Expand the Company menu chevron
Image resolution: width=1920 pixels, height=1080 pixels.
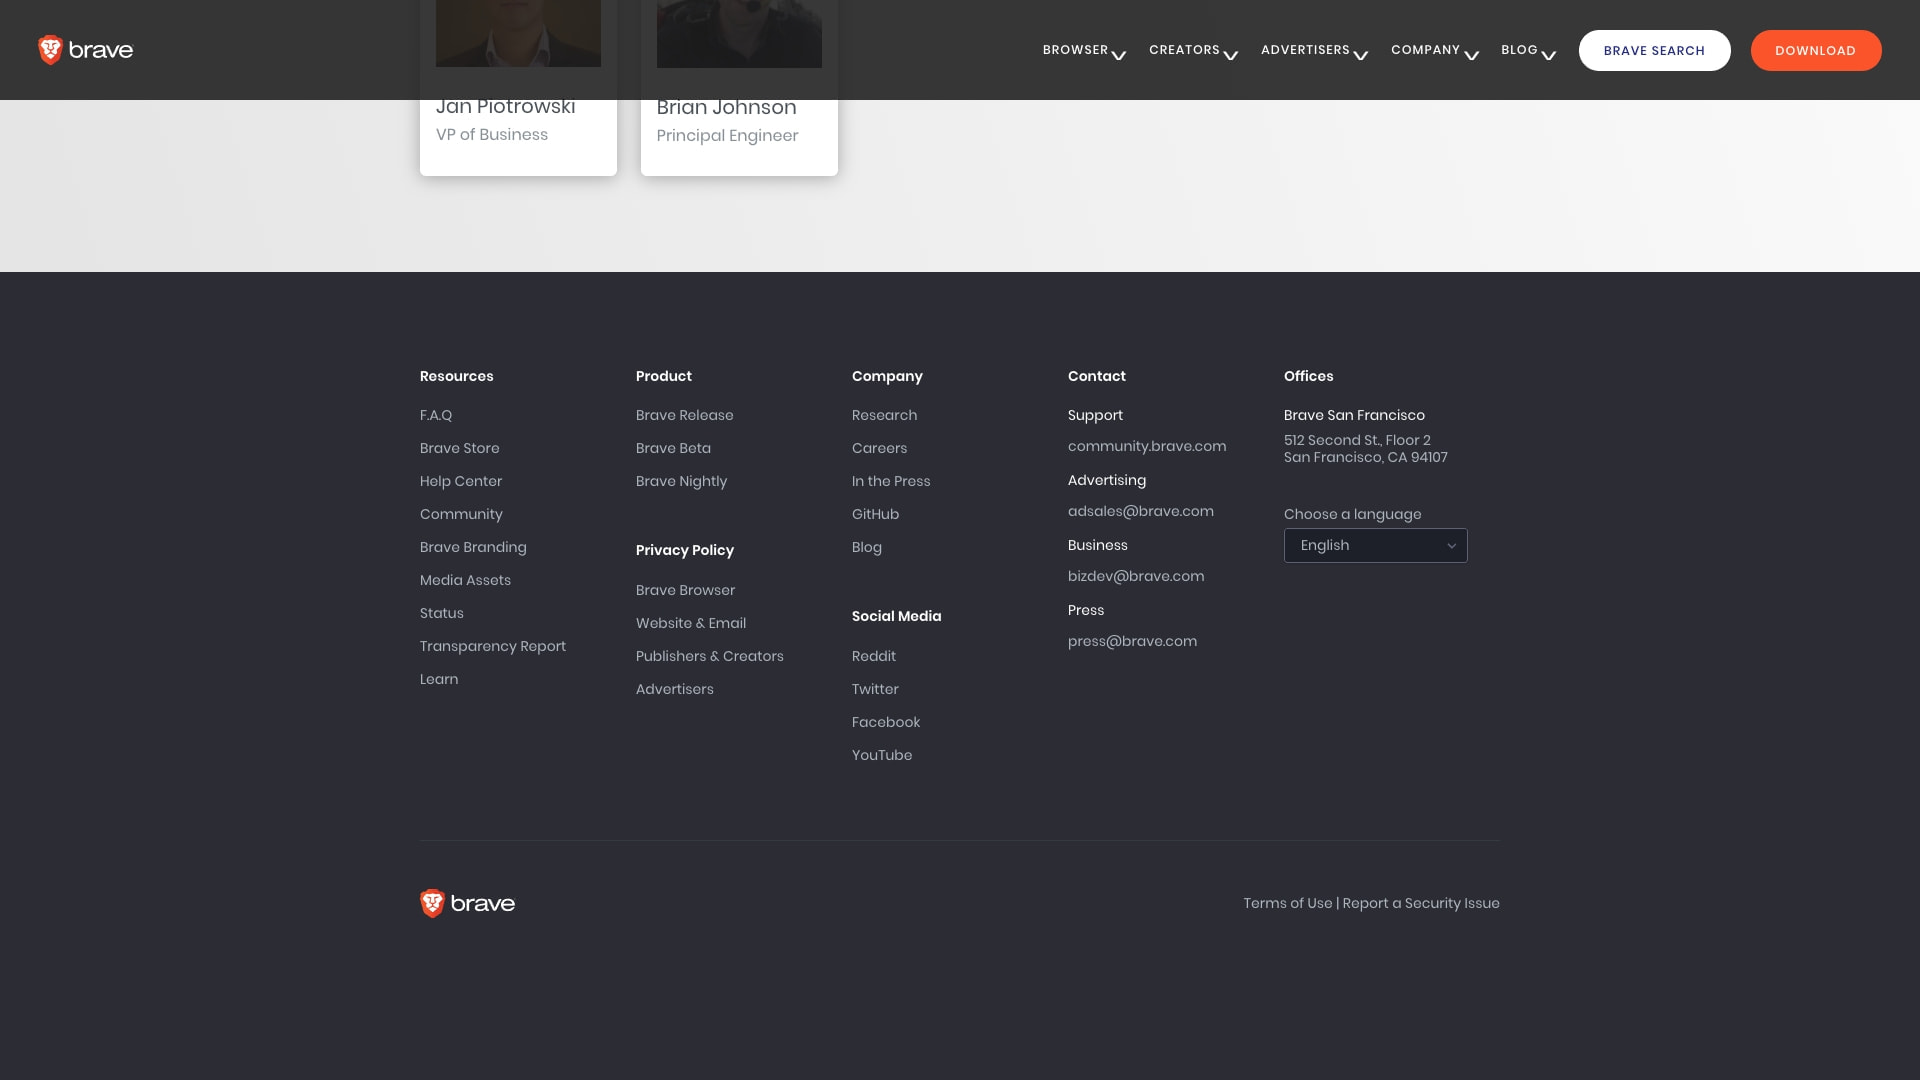[1472, 55]
